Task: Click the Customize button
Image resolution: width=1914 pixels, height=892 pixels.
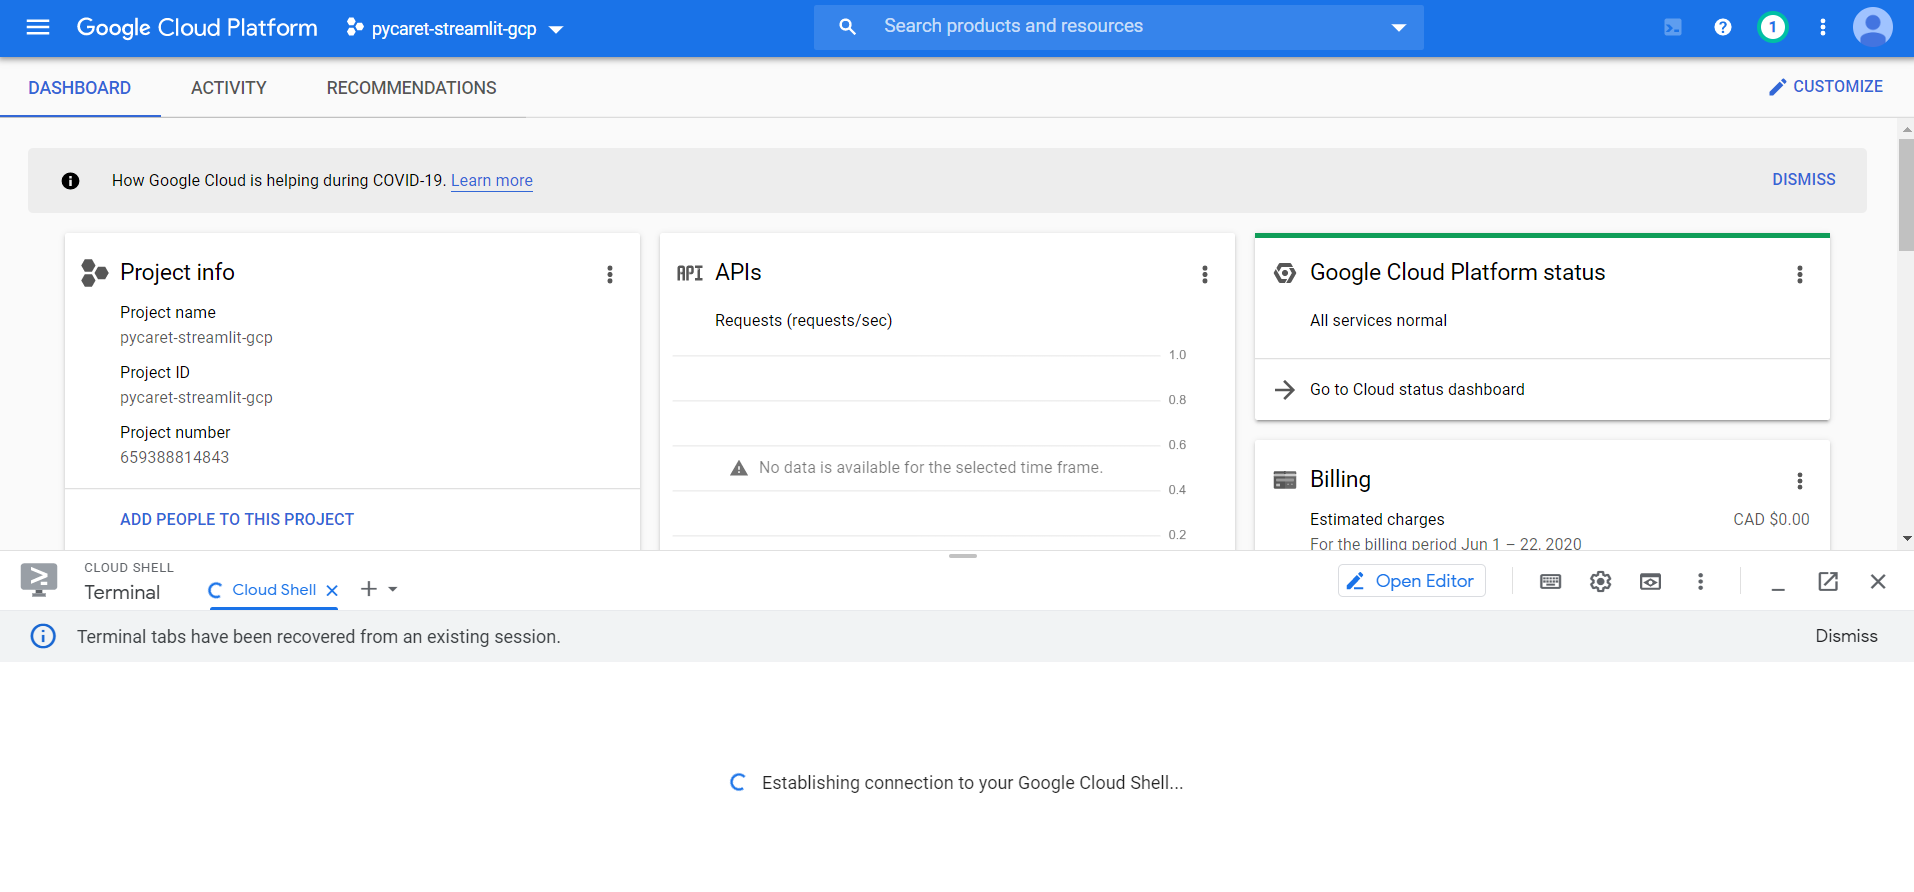Action: 1825,87
